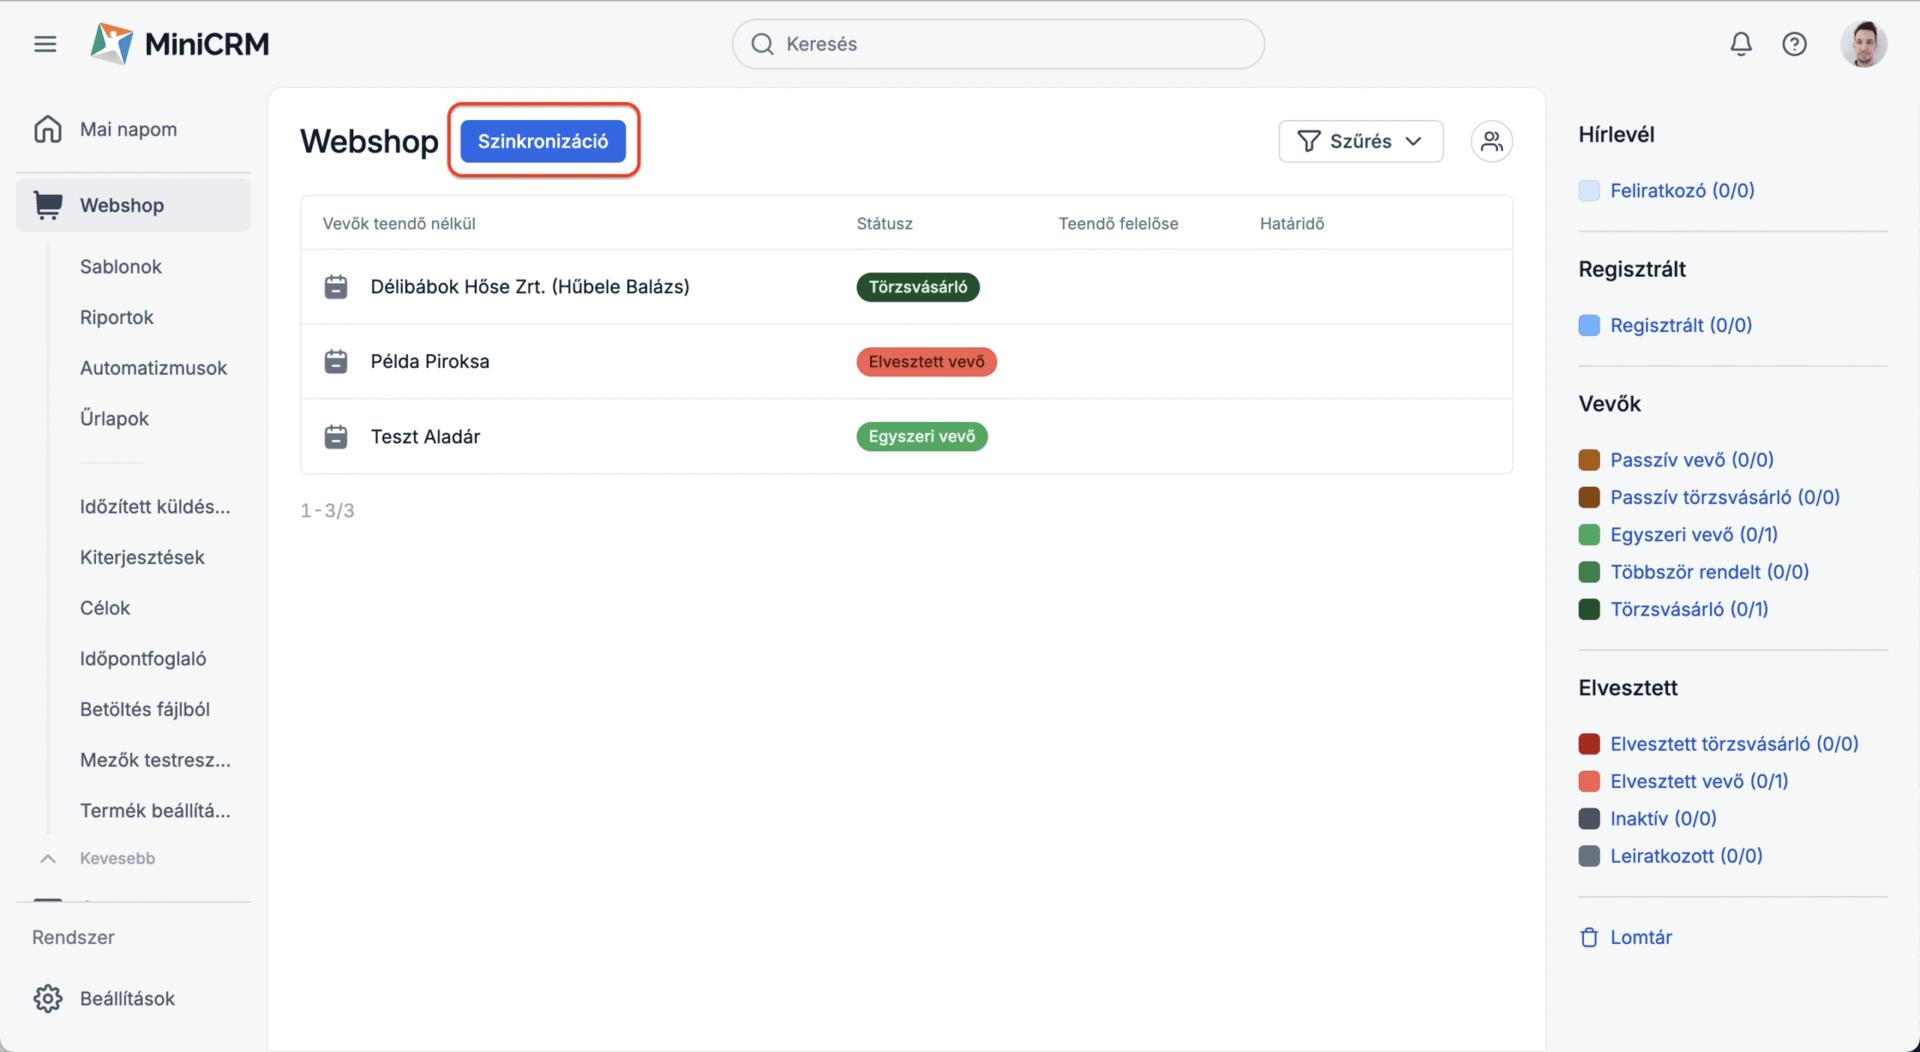This screenshot has width=1920, height=1052.
Task: Filter by Elvesztett vevő (0/1) link
Action: (x=1699, y=781)
